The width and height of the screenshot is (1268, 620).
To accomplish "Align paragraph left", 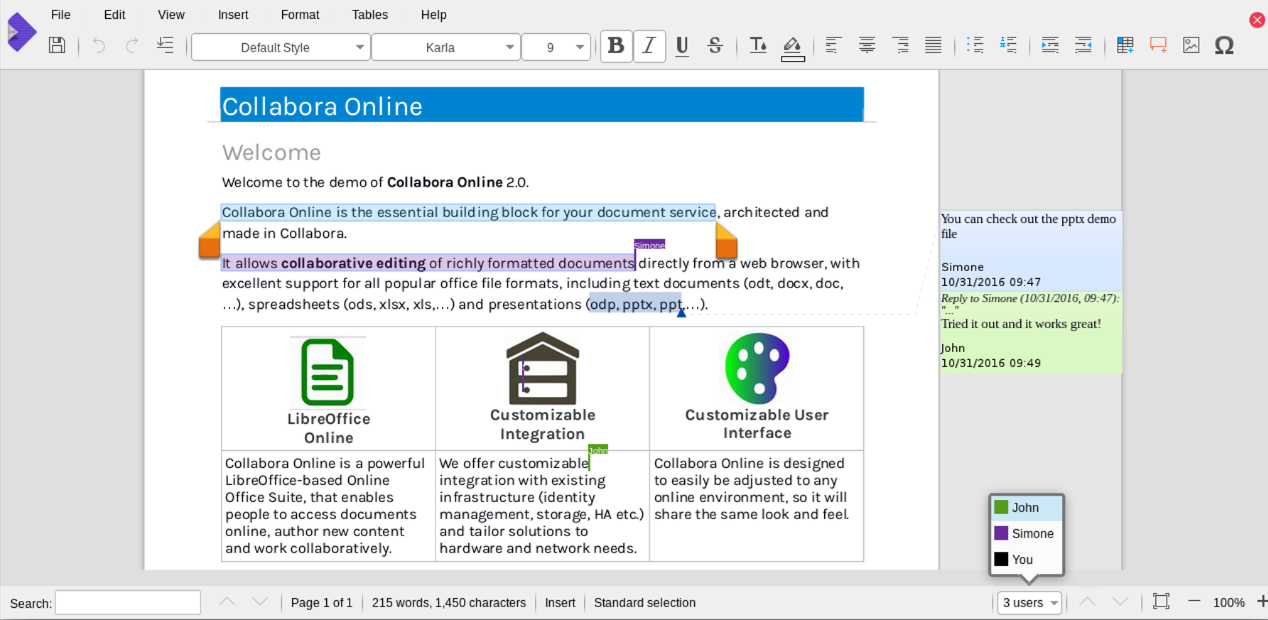I will click(x=833, y=45).
